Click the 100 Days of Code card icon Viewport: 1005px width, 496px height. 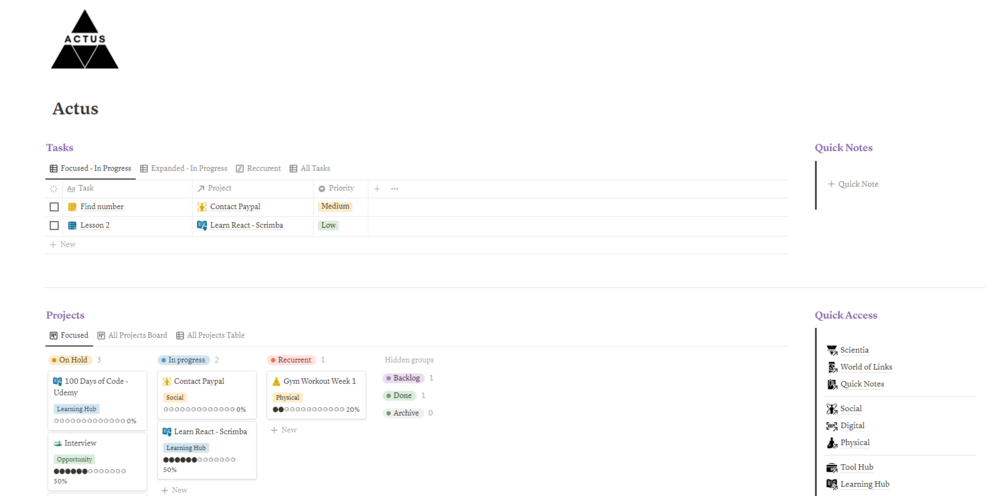click(x=58, y=381)
